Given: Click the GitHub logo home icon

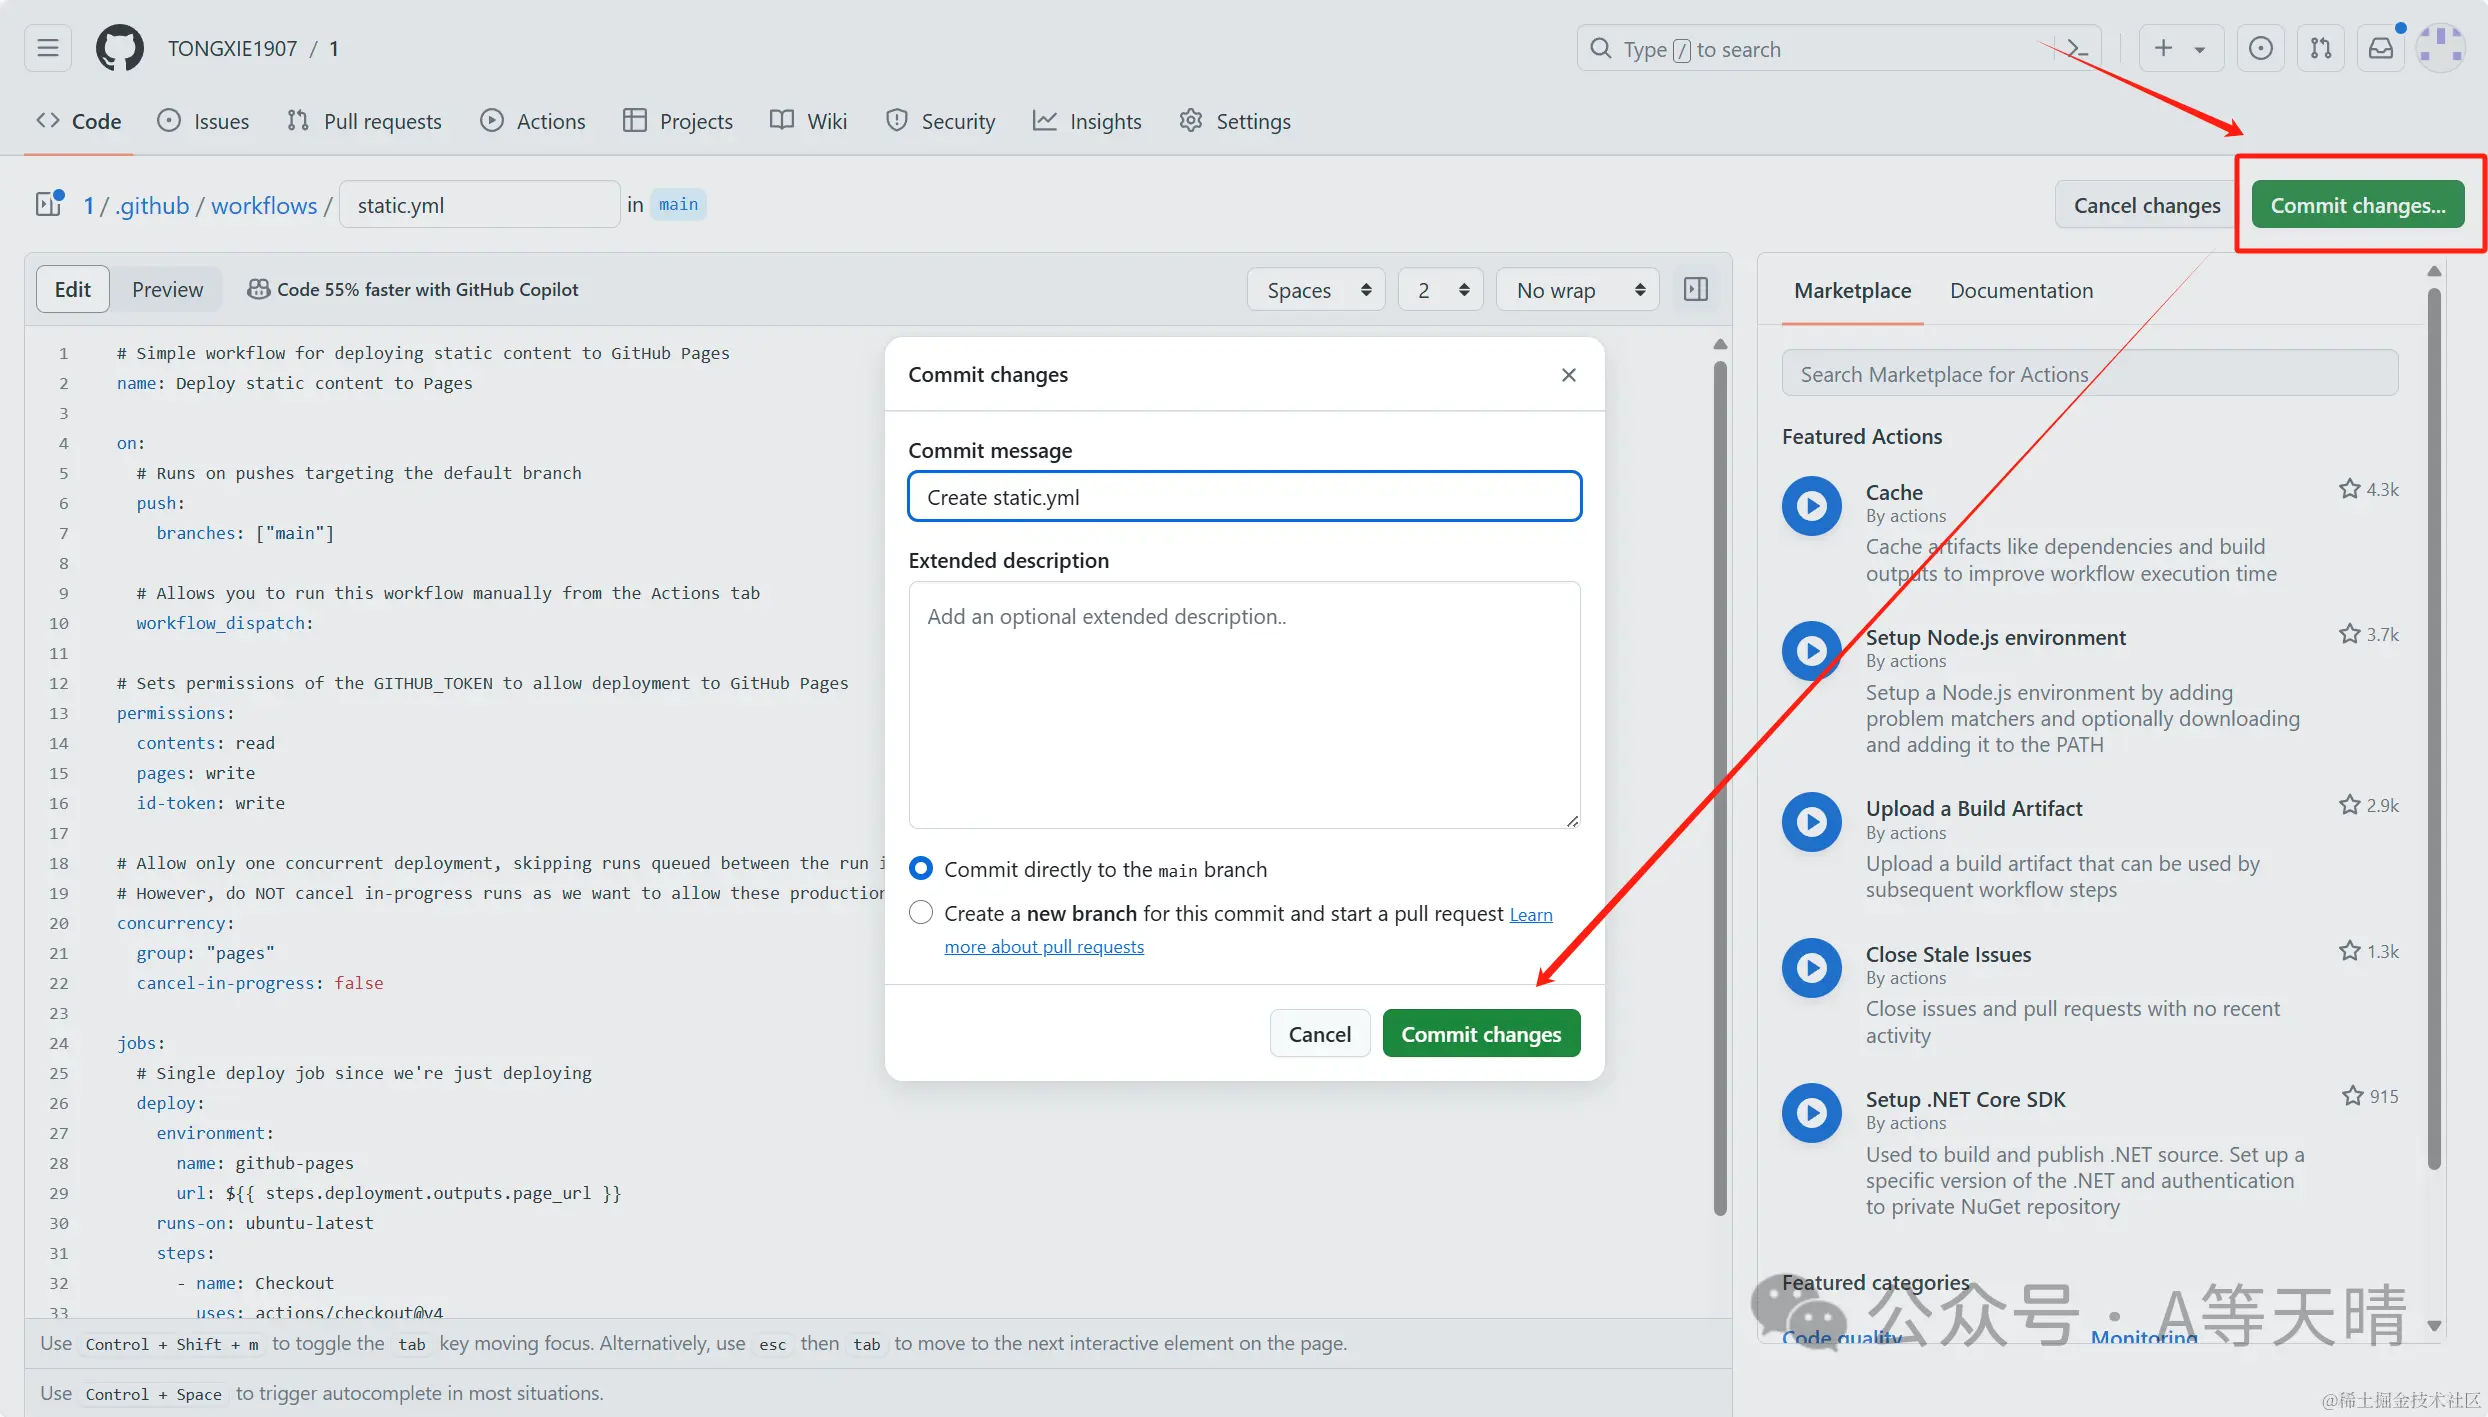Looking at the screenshot, I should click(x=120, y=48).
